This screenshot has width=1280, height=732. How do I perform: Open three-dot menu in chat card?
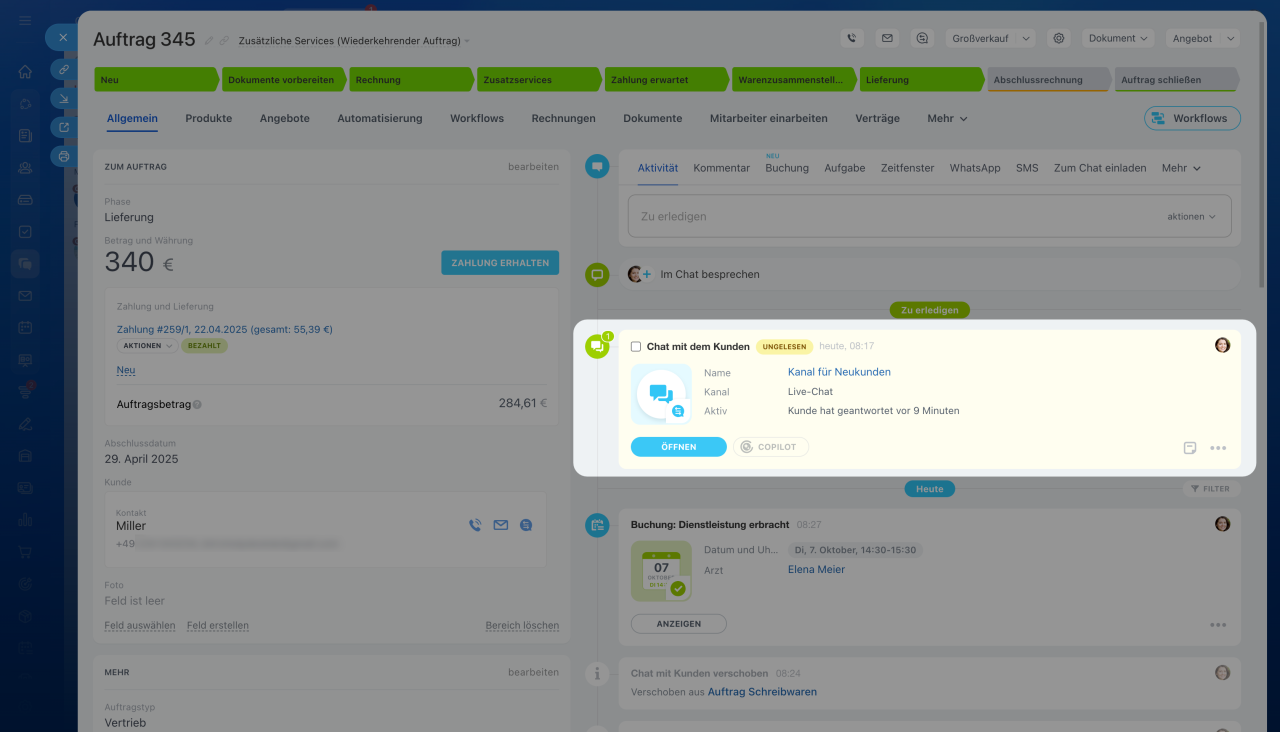coord(1218,448)
